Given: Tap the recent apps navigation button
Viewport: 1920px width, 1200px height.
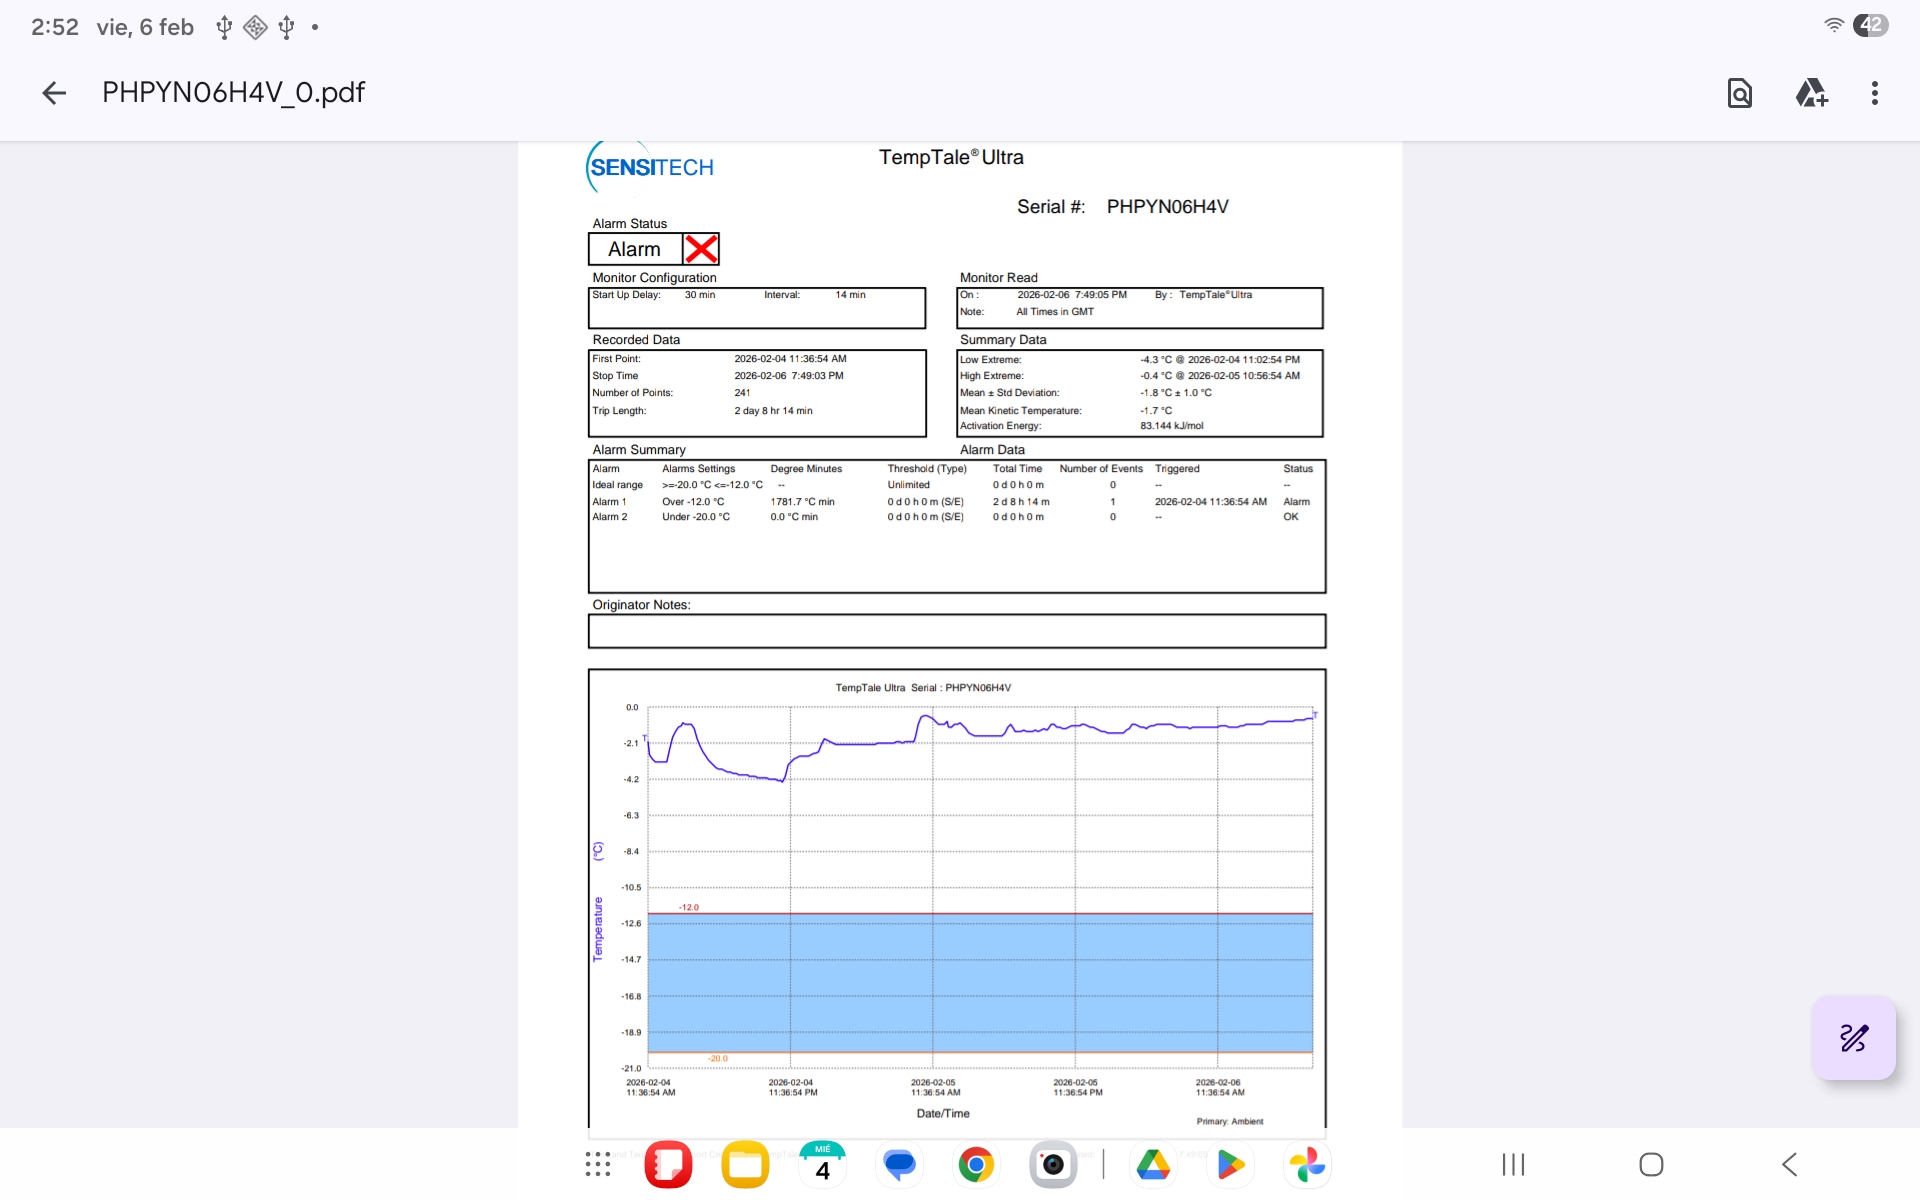Looking at the screenshot, I should (1513, 1164).
